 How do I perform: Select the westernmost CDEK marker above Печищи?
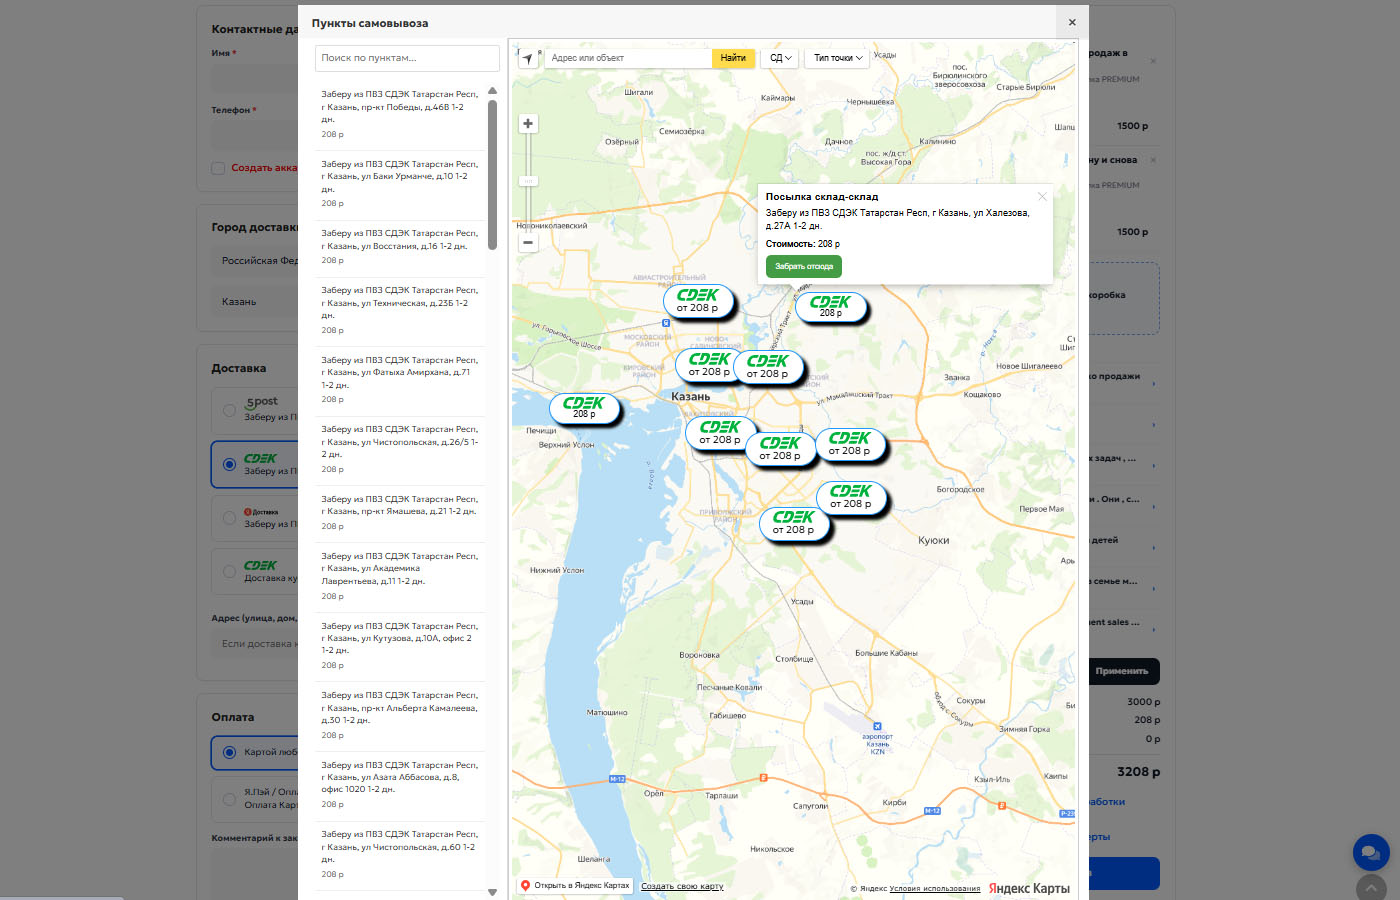point(584,407)
